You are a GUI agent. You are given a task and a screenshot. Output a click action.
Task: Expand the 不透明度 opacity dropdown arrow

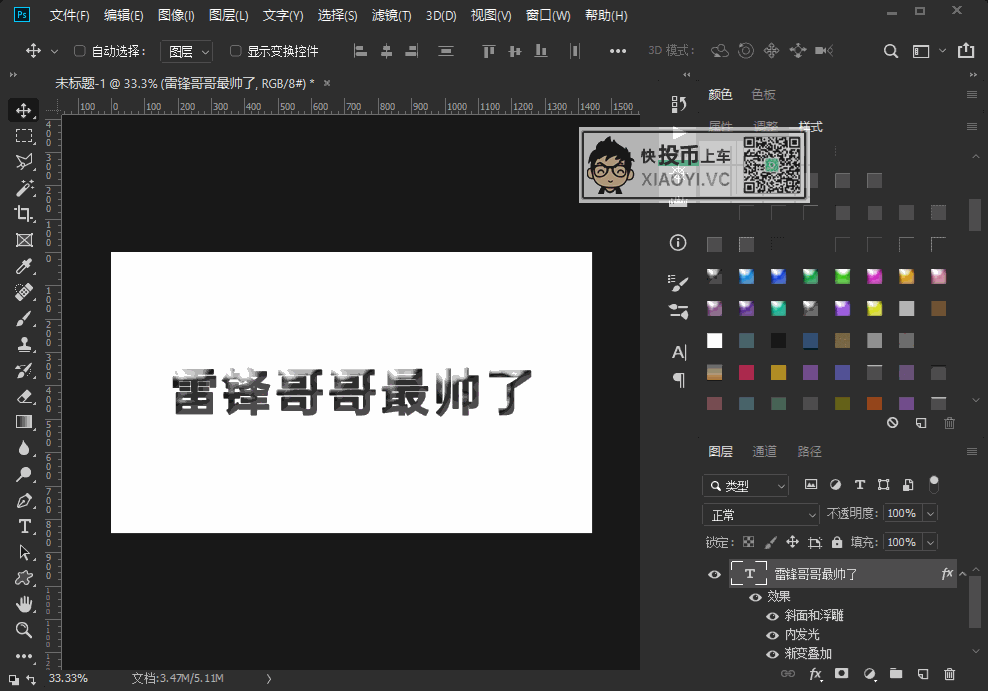click(931, 514)
